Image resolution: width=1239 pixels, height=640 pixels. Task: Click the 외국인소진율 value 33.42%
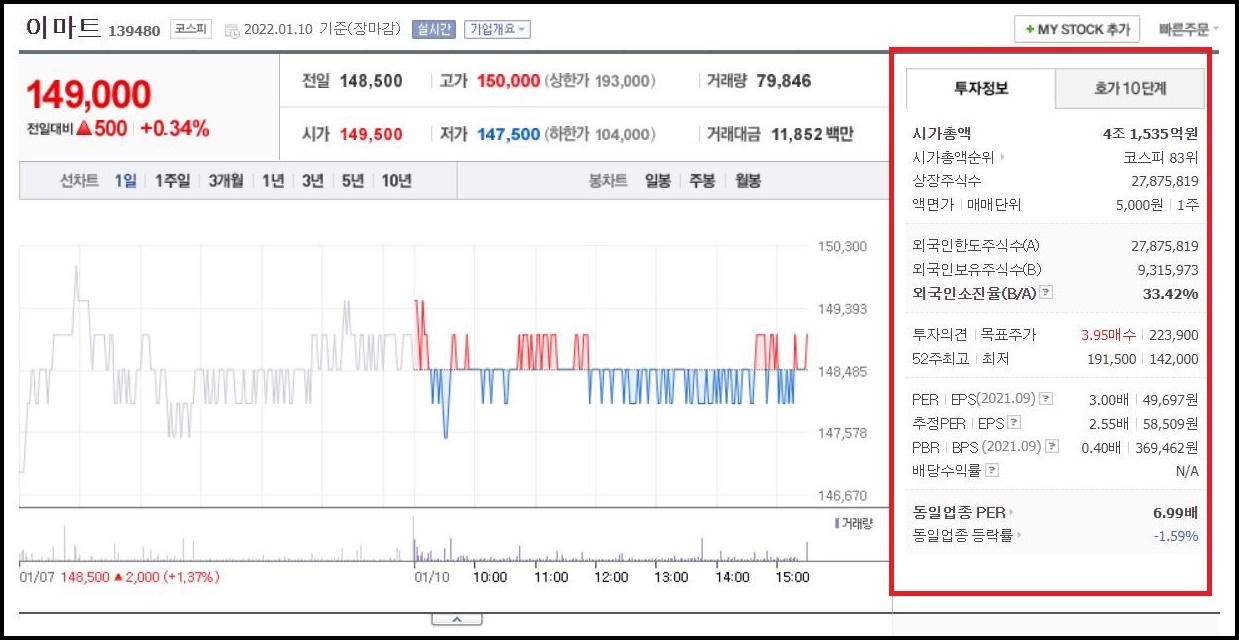tap(1170, 293)
